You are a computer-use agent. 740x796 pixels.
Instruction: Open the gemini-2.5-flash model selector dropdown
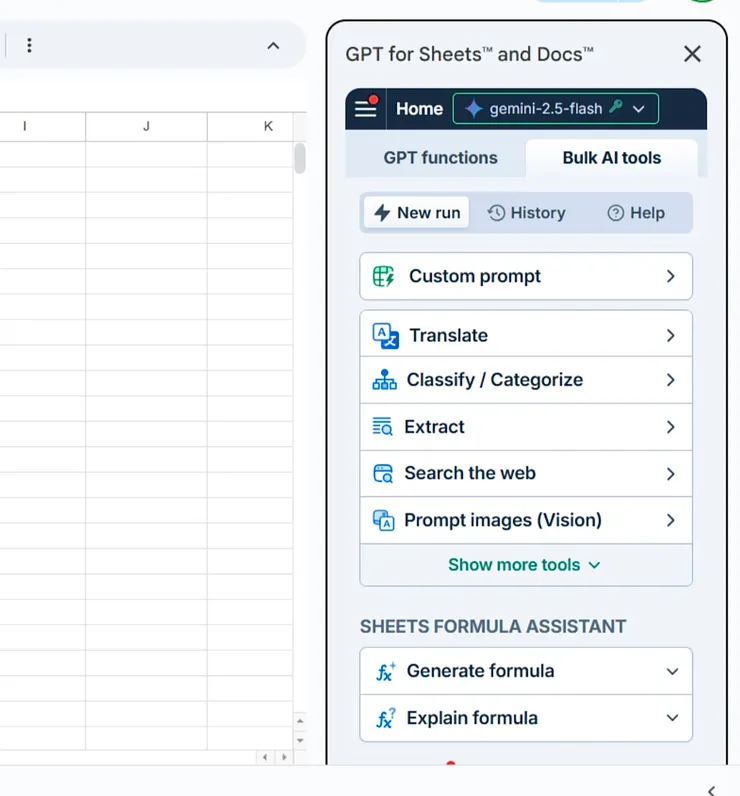click(556, 109)
